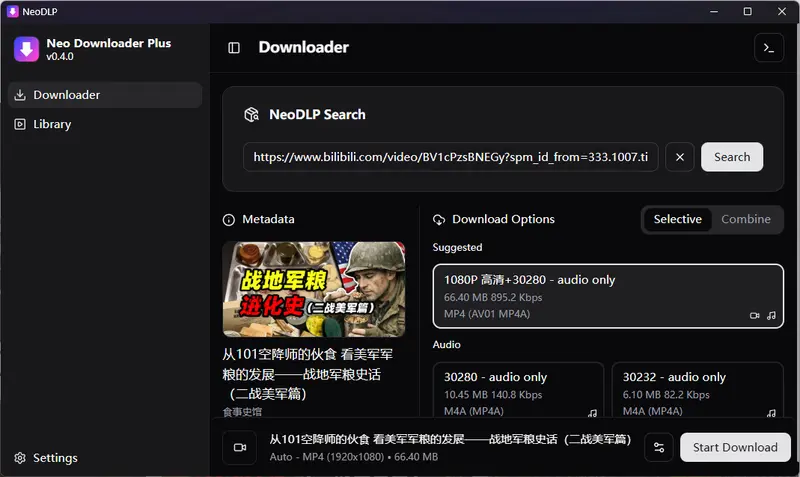Clear the URL with the X icon

pos(679,157)
